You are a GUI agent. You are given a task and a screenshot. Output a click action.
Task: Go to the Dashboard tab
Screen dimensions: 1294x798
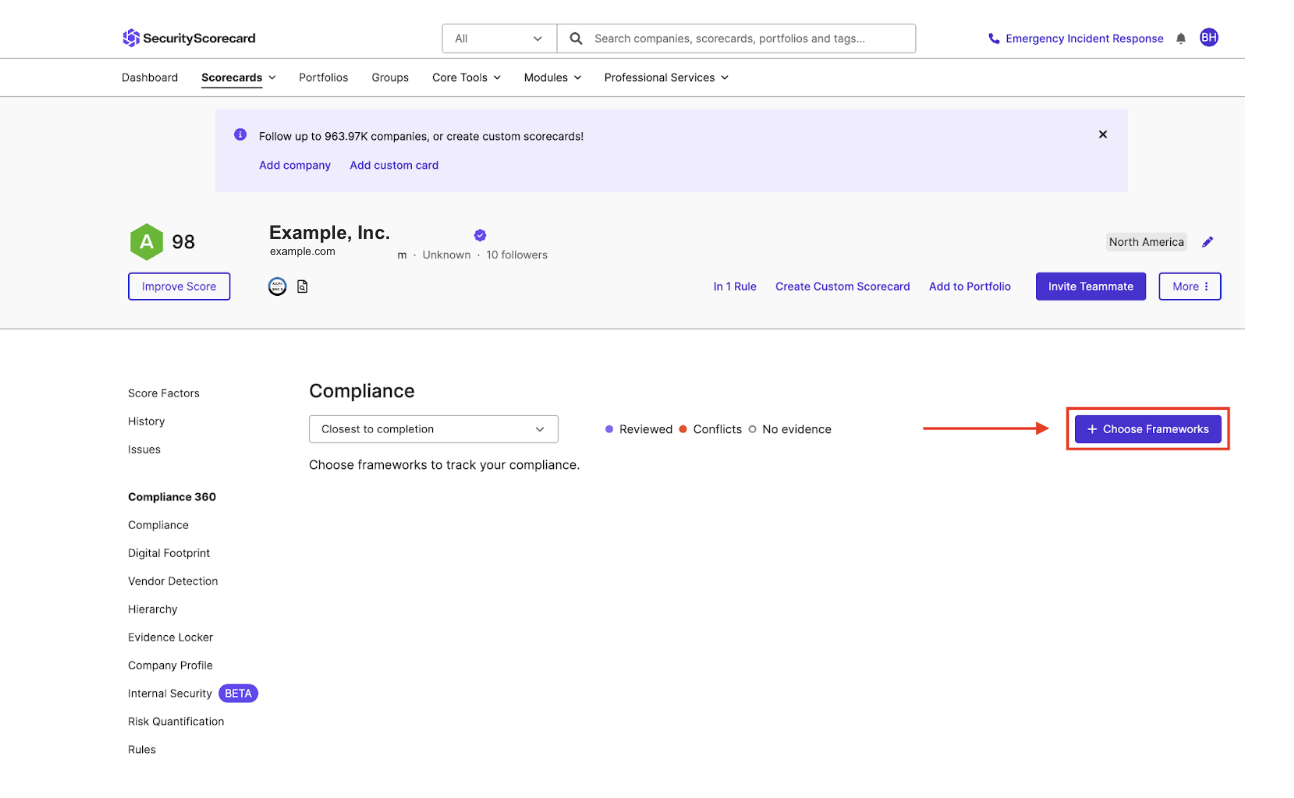(150, 77)
